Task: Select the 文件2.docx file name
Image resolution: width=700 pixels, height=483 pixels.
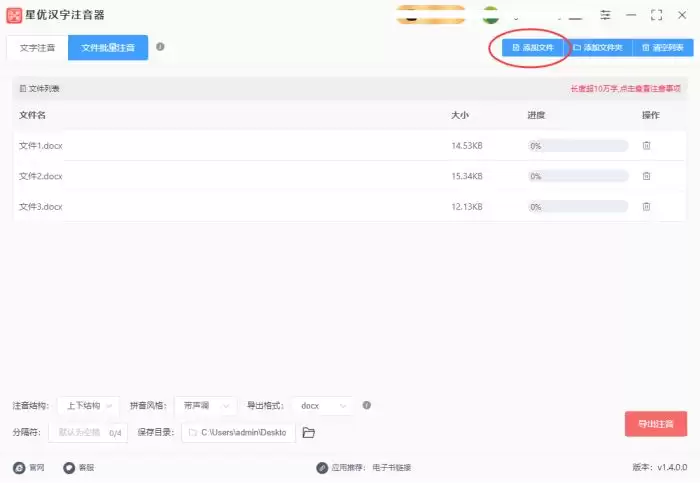Action: (x=41, y=176)
